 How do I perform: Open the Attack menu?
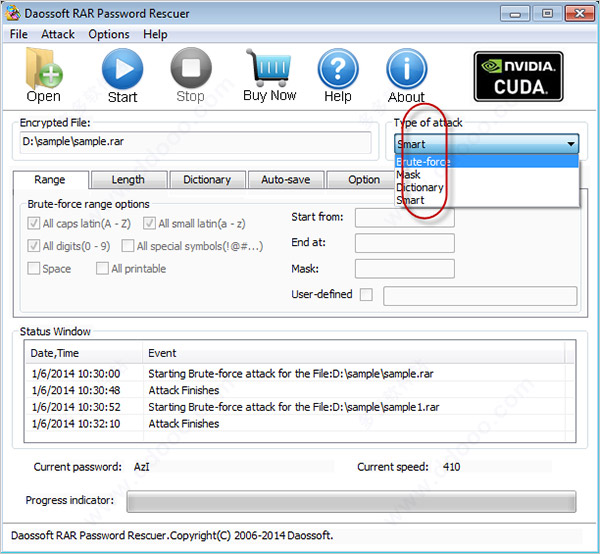(x=58, y=34)
